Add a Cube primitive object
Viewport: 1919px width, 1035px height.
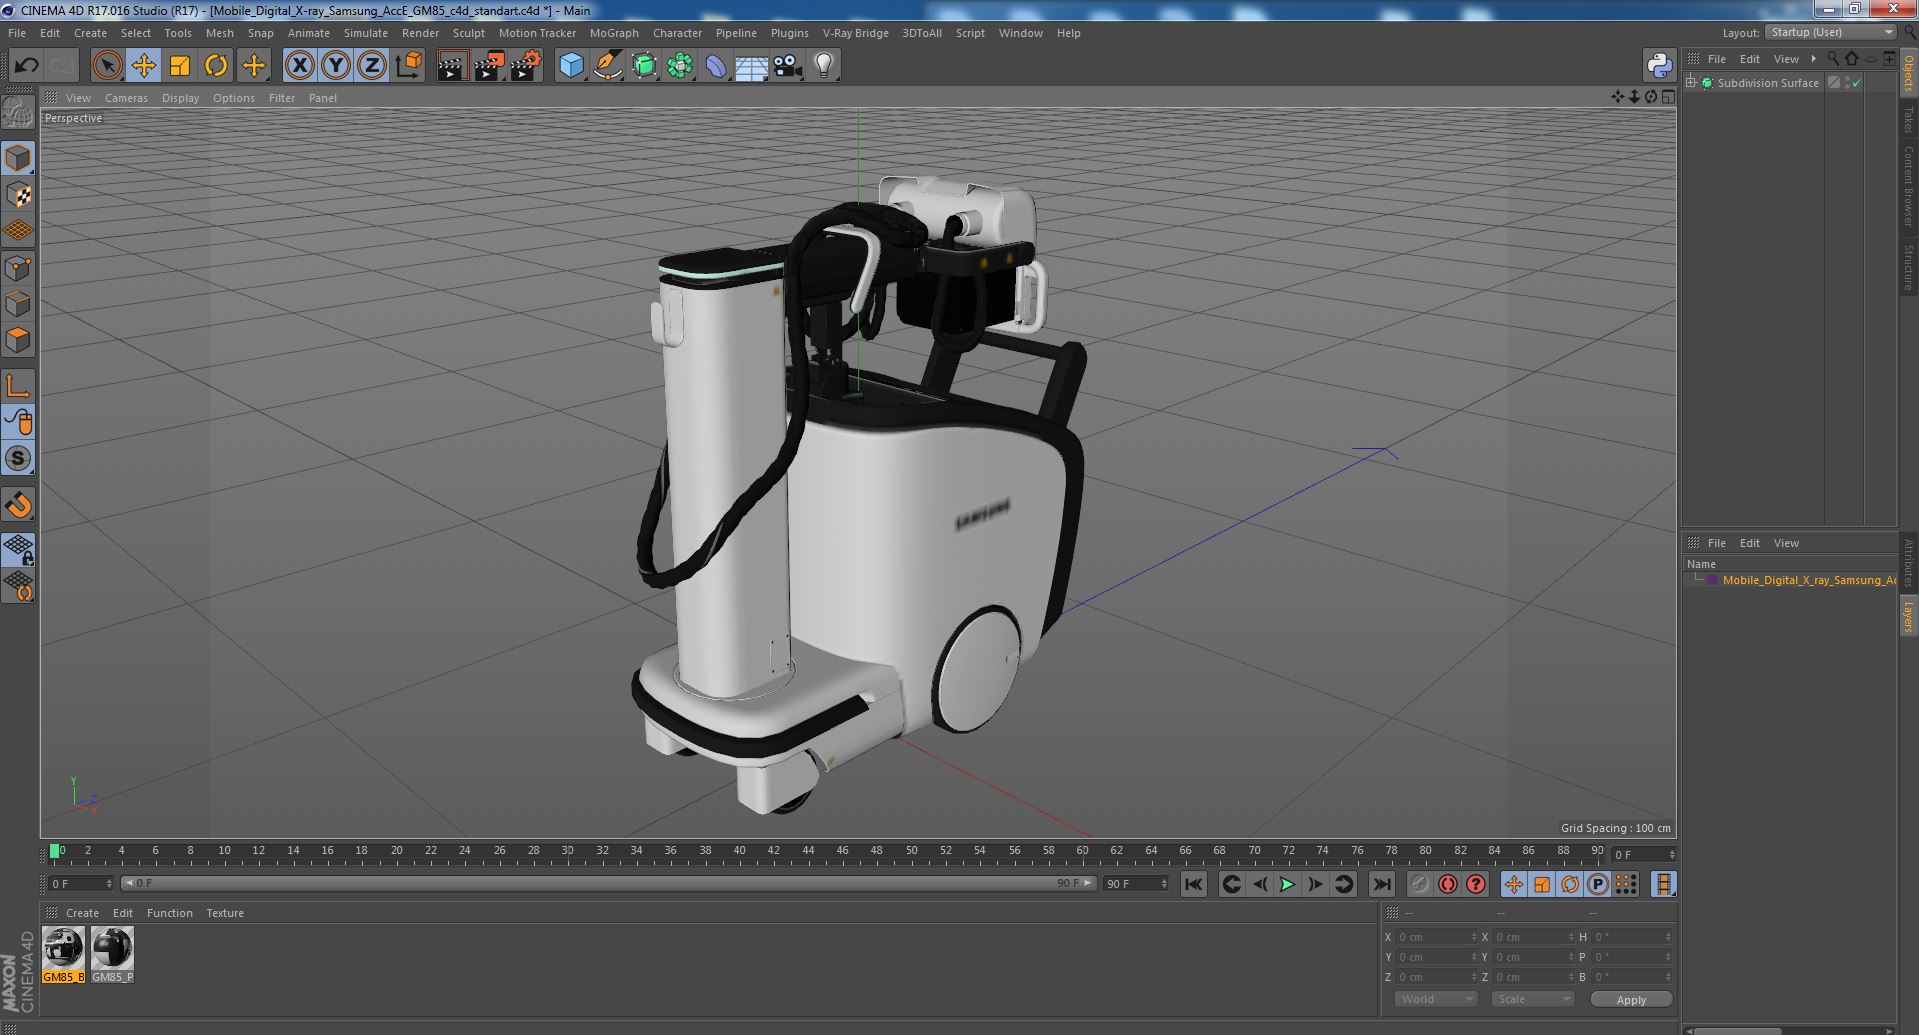pos(571,66)
